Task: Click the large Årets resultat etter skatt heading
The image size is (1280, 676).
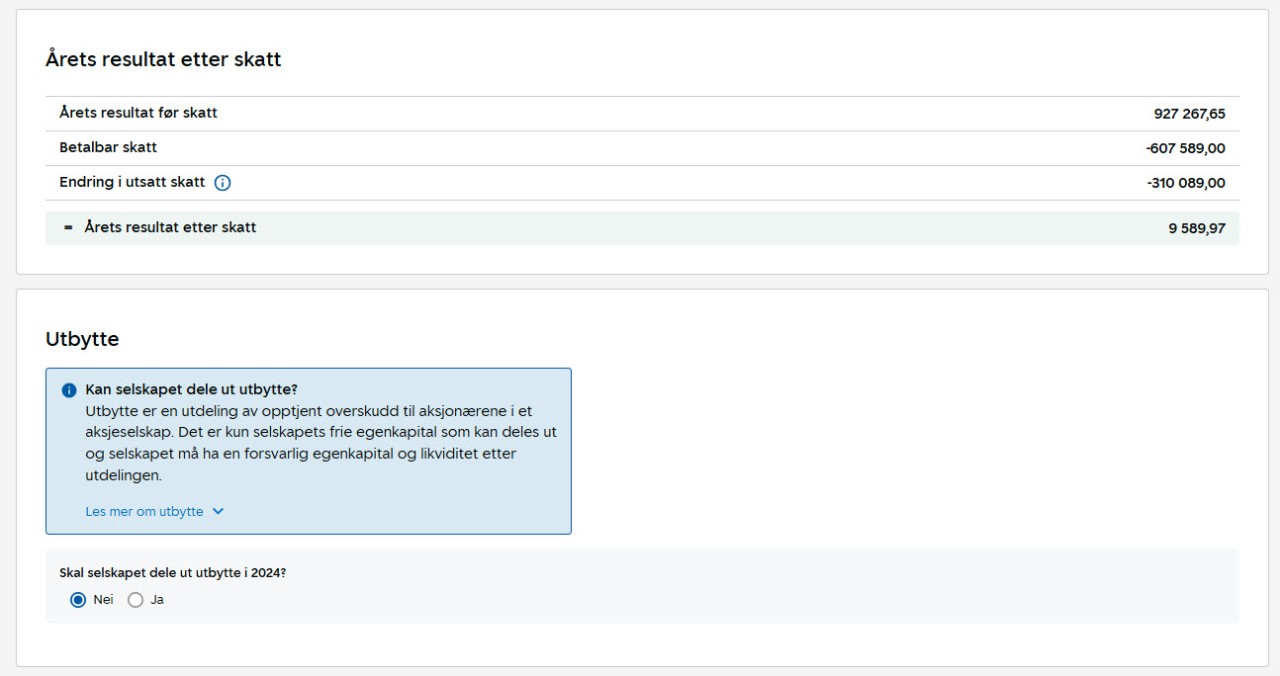Action: coord(163,60)
